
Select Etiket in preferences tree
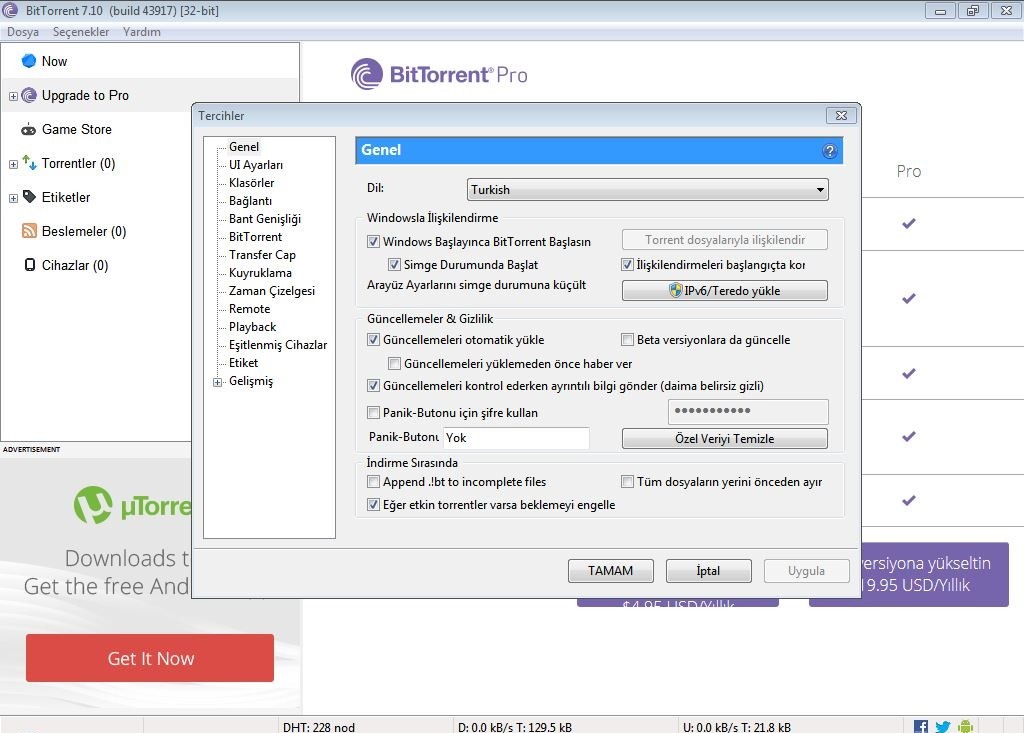[244, 363]
